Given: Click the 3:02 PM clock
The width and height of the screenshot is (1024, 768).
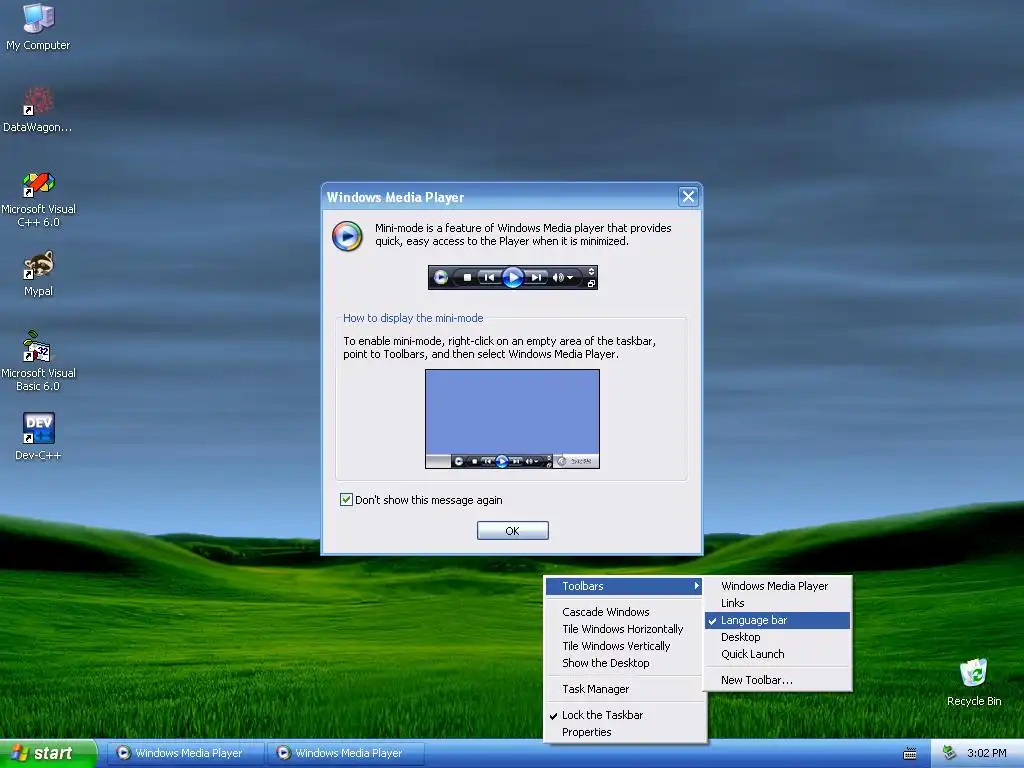Looking at the screenshot, I should tap(987, 753).
